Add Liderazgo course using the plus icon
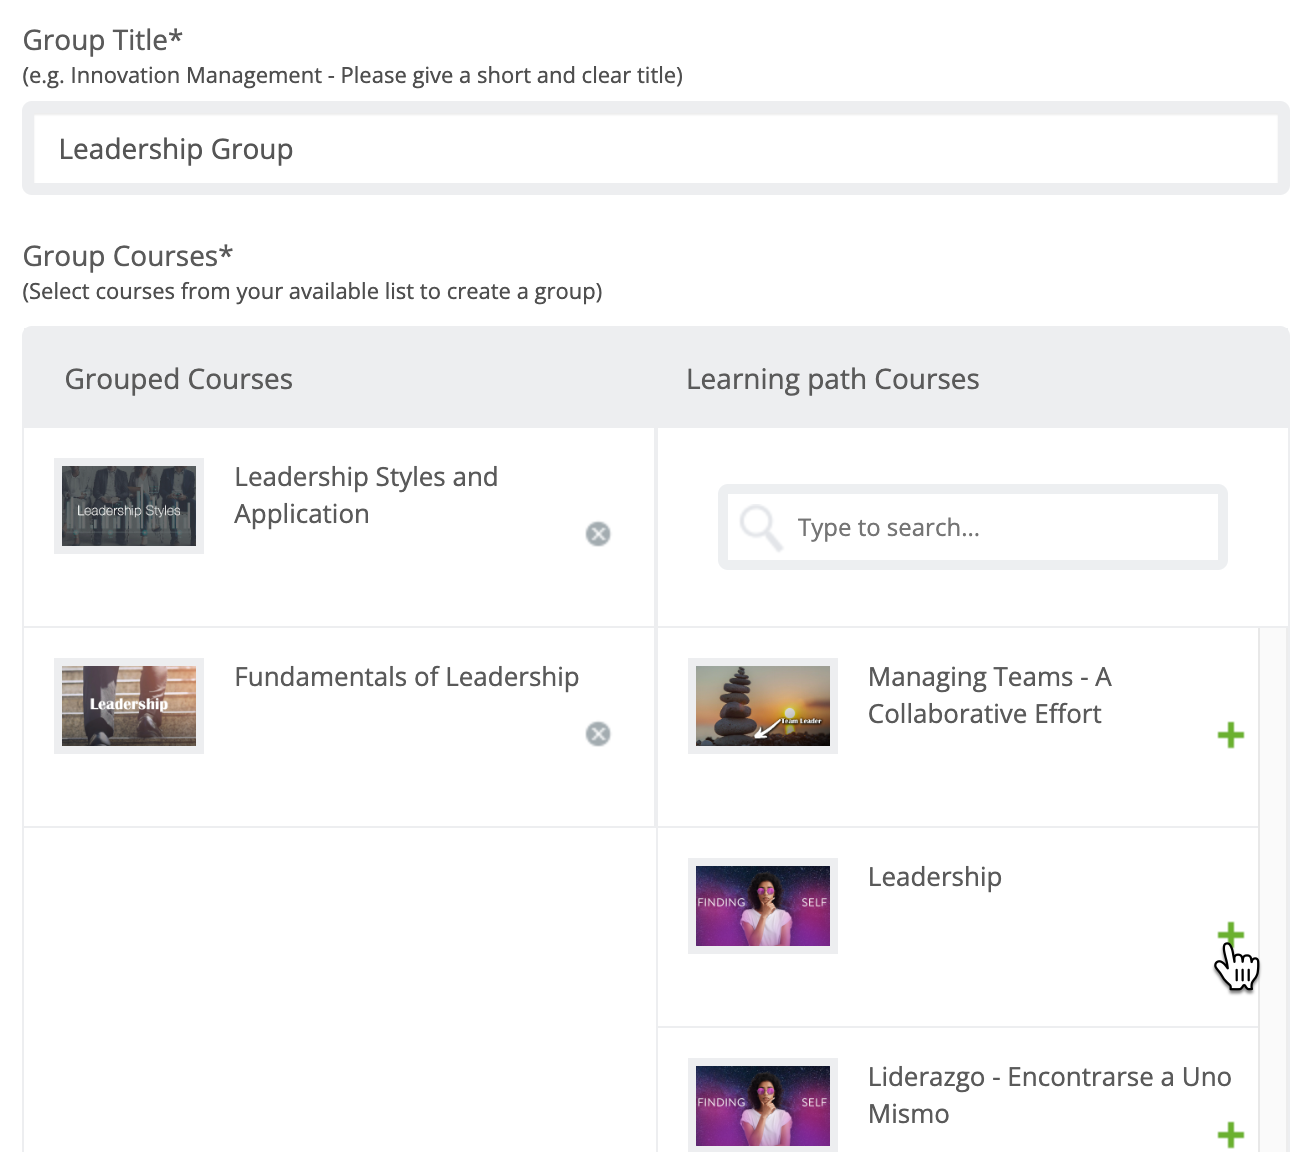The width and height of the screenshot is (1310, 1152). coord(1231,1135)
